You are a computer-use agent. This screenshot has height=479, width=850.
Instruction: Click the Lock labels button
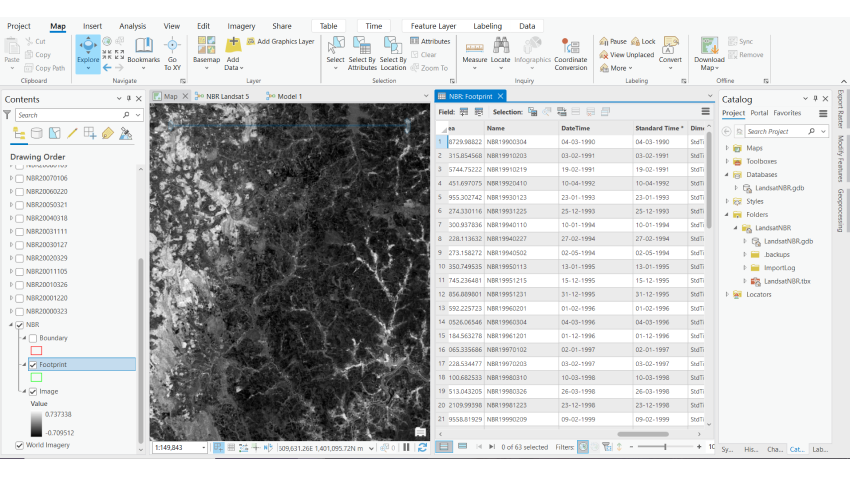(643, 41)
